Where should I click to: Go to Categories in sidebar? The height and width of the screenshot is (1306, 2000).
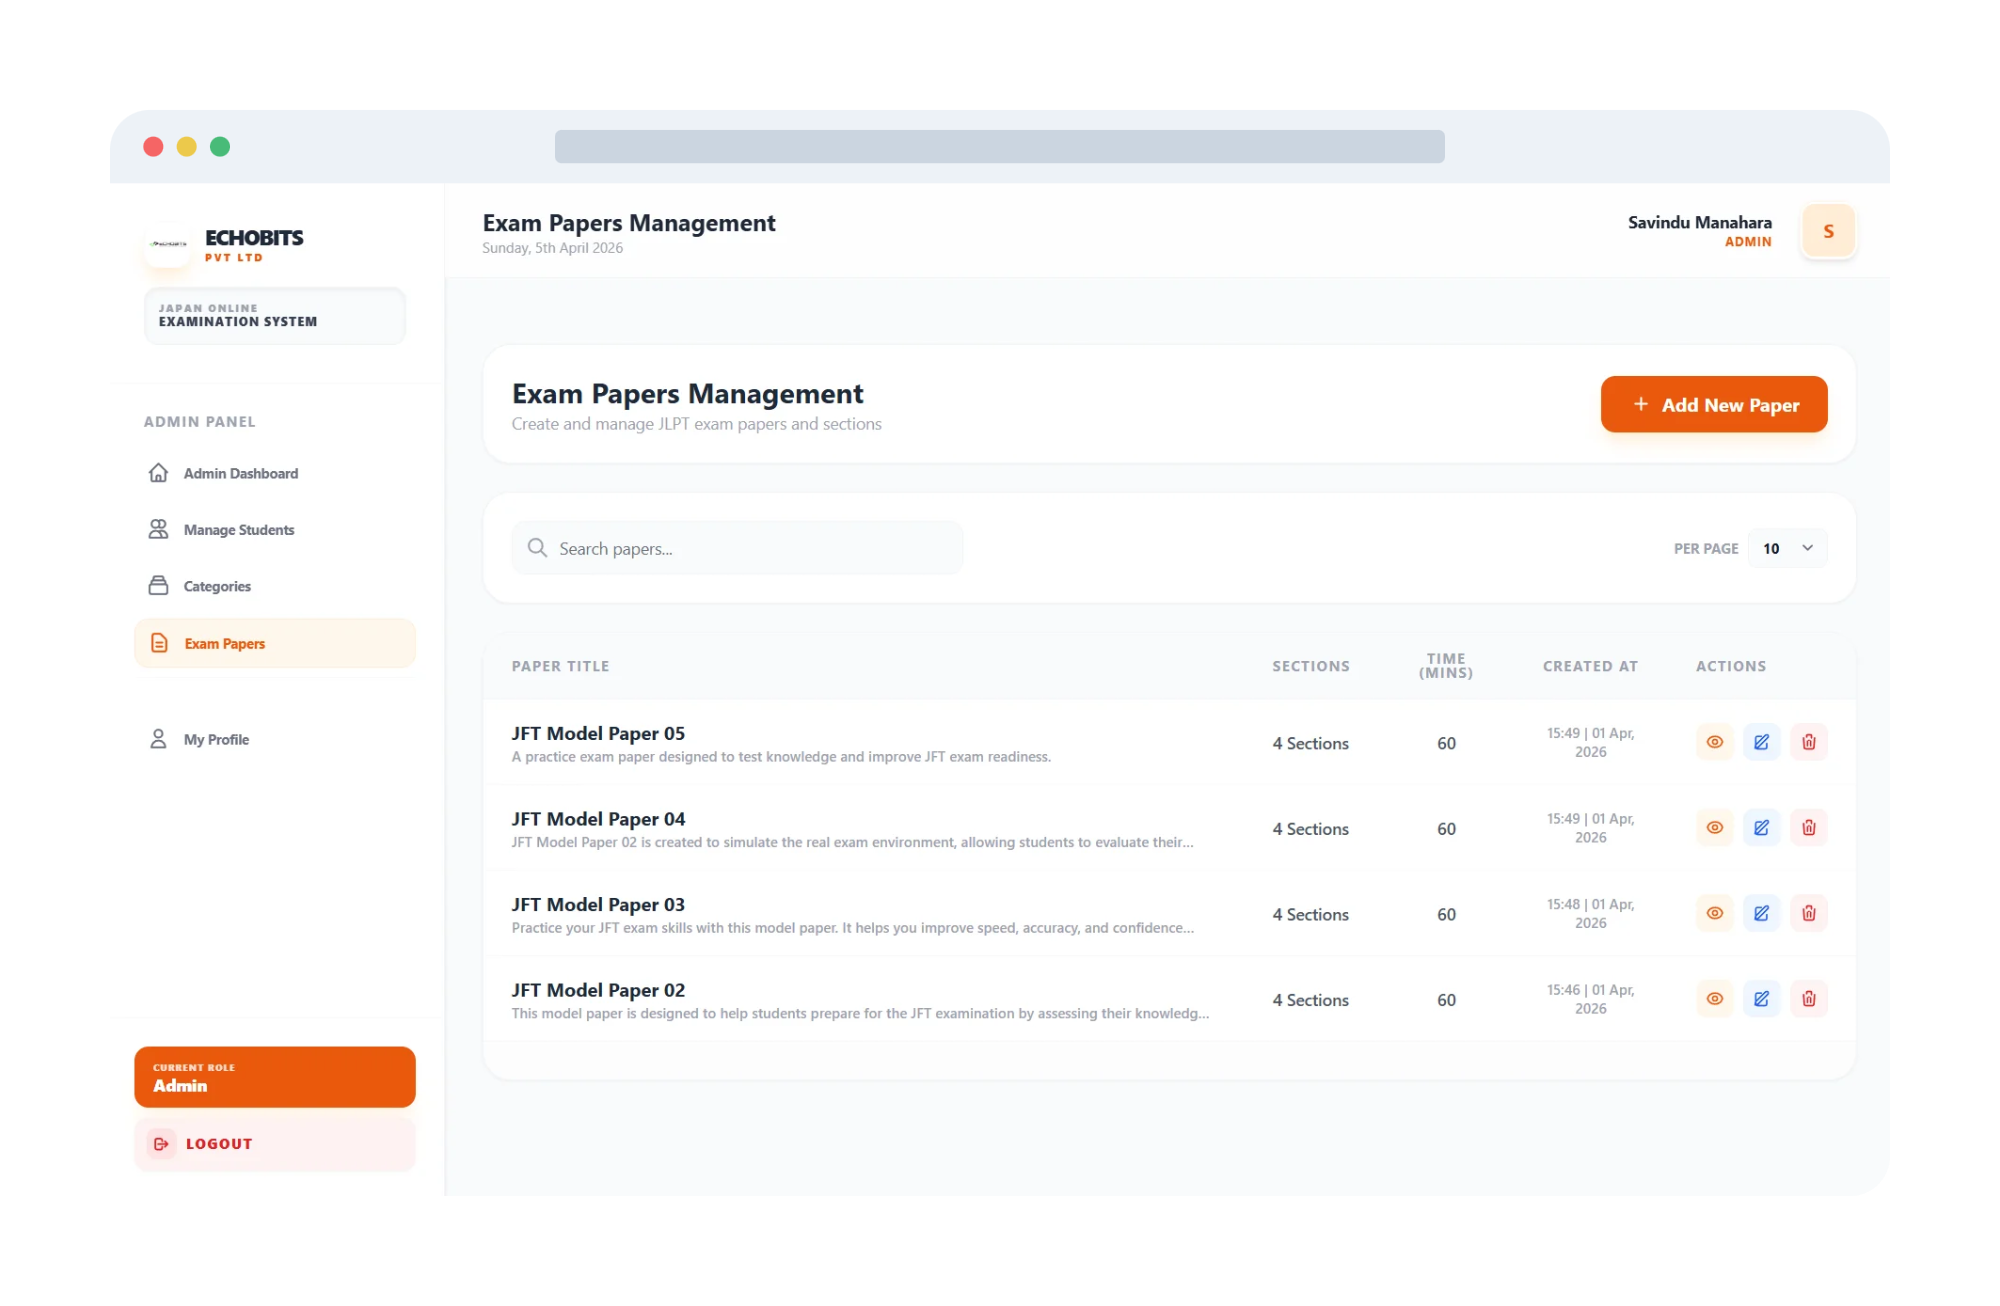click(x=217, y=586)
